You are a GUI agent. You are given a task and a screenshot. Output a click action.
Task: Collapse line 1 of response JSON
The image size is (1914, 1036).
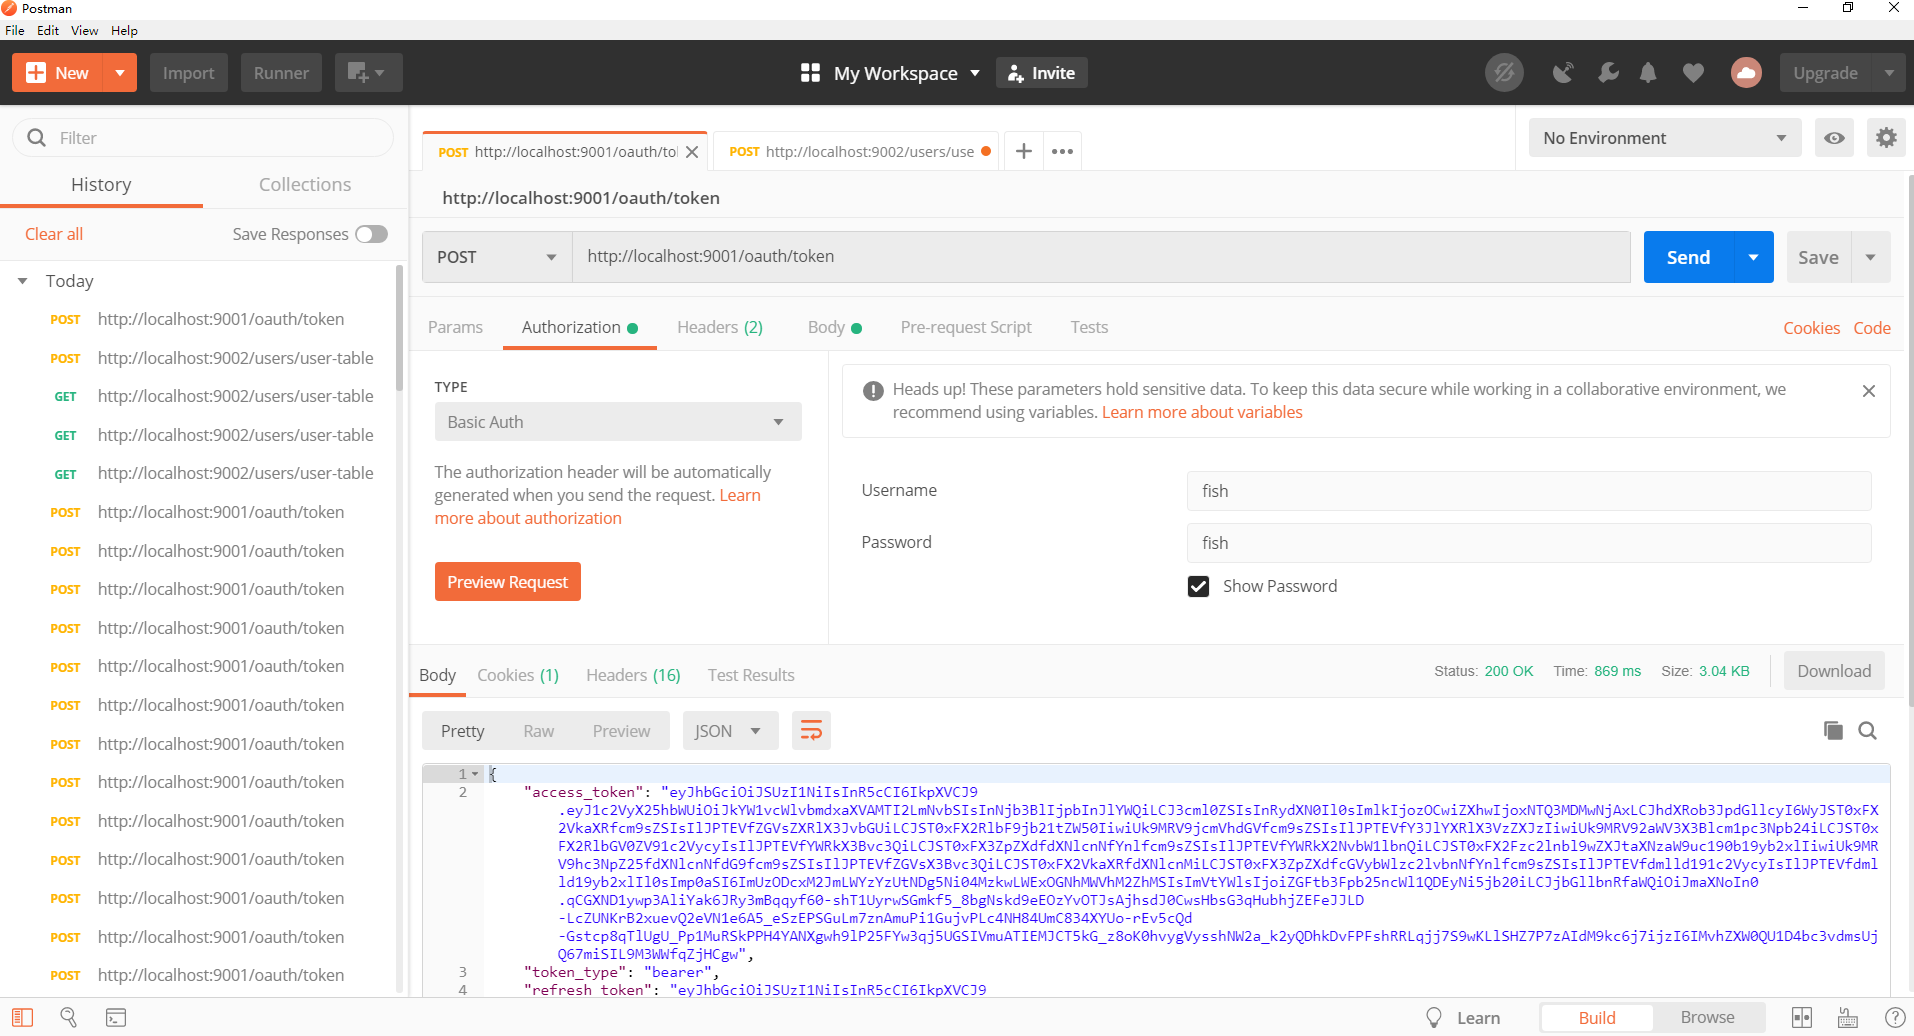tap(476, 774)
